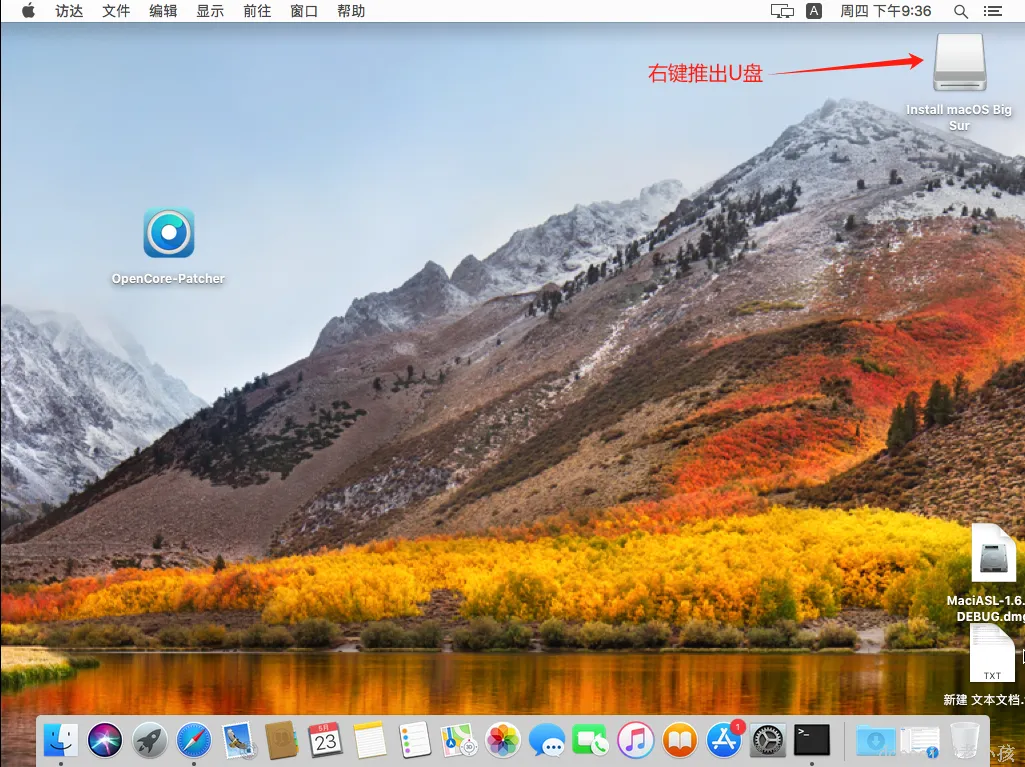Open Finder from the Dock
This screenshot has height=767, width=1025.
(x=61, y=740)
